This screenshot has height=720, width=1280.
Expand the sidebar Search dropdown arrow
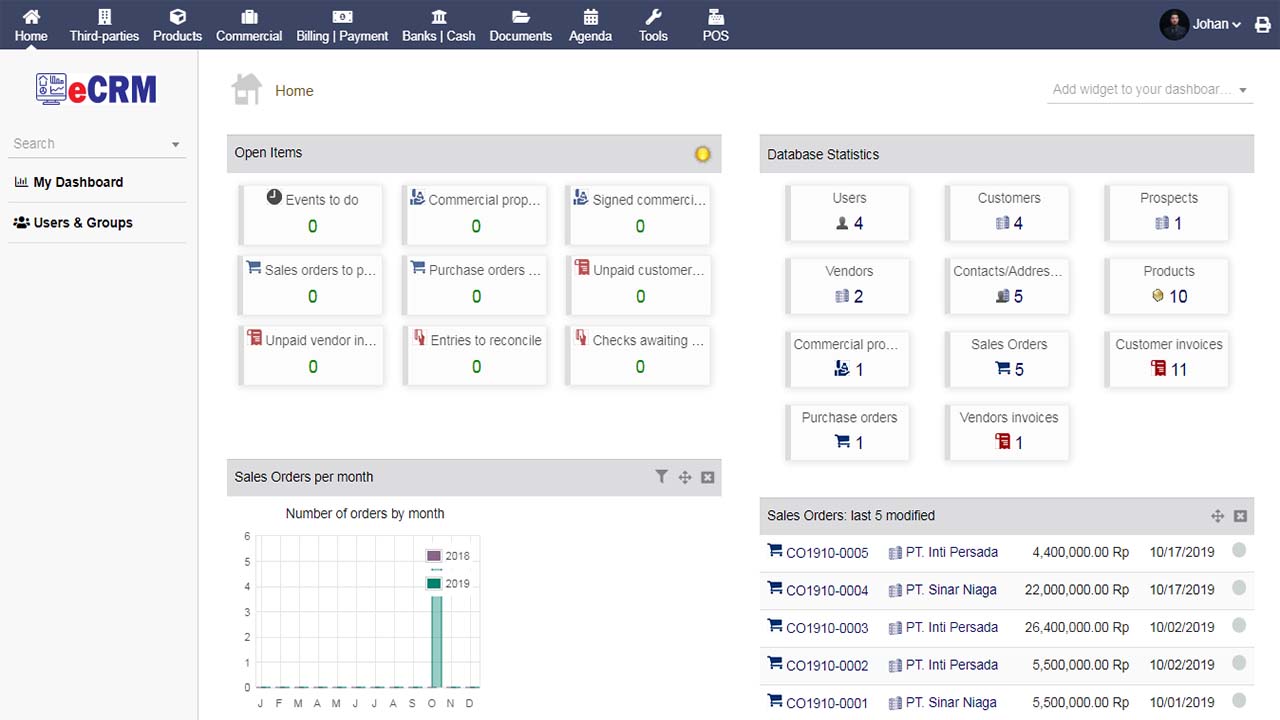point(175,145)
